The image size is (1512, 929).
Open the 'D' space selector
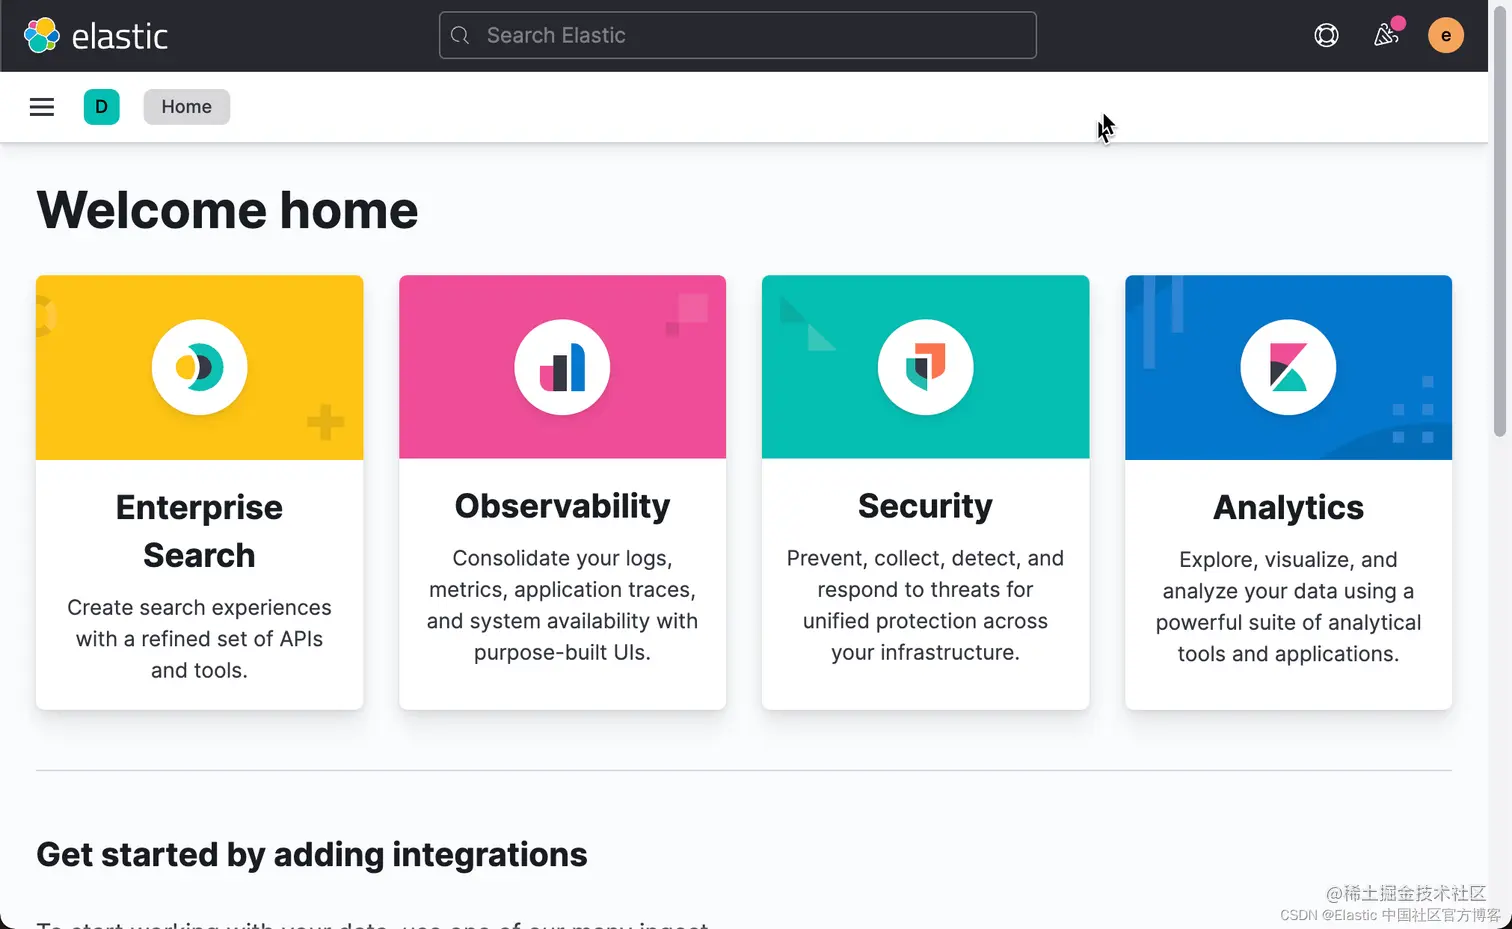point(101,107)
